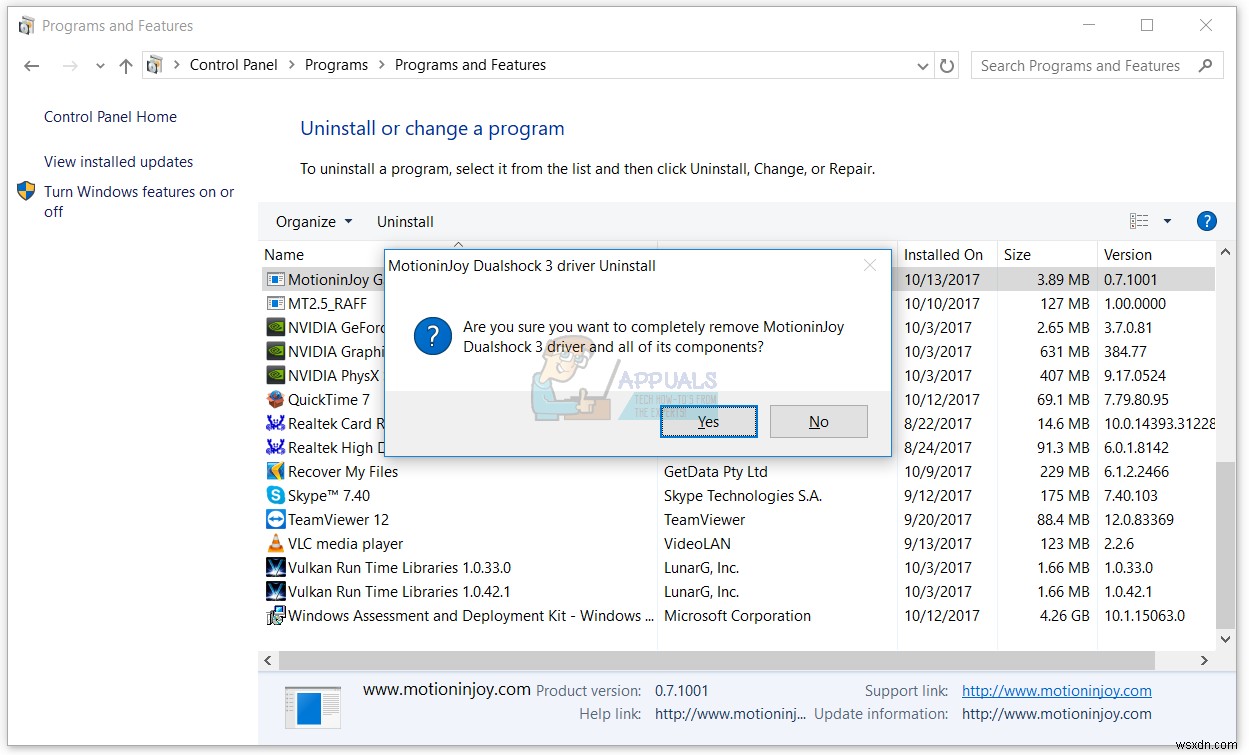
Task: Select the Recover My Files row text
Action: point(343,472)
